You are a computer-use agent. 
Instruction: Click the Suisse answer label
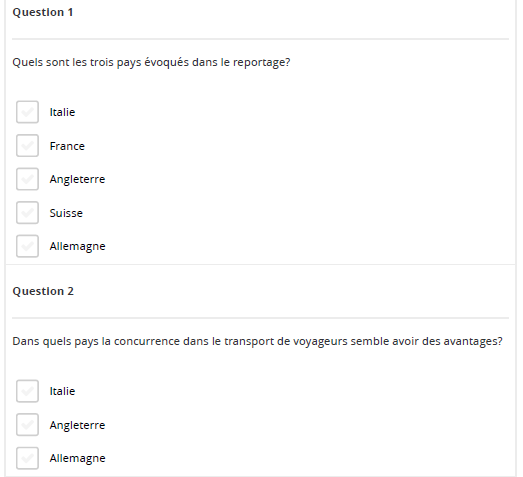coord(66,213)
